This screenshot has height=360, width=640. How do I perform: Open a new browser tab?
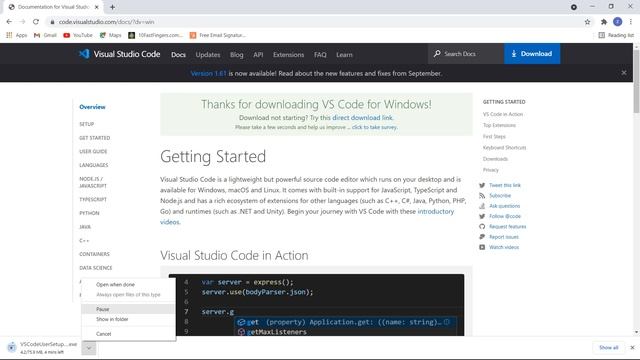pos(112,7)
